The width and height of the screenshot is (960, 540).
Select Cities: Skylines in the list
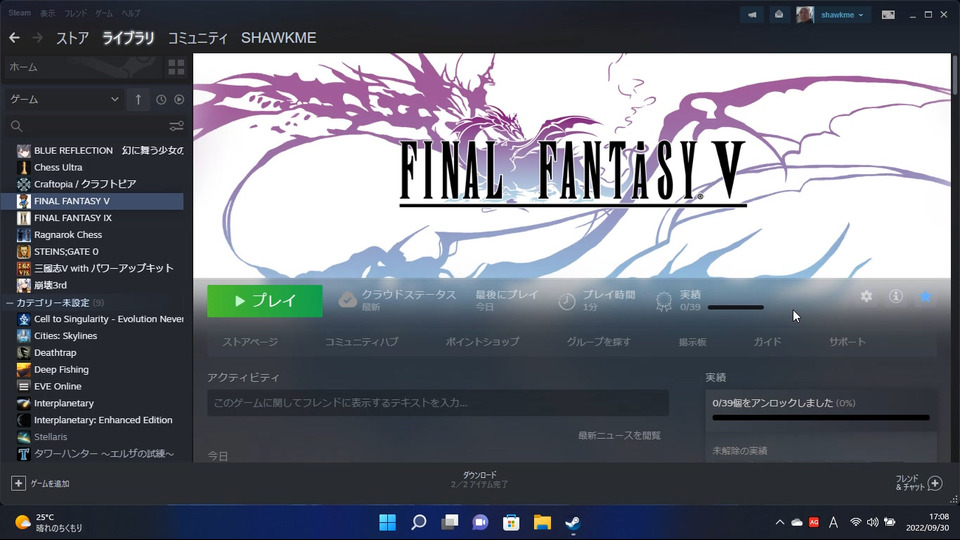65,336
